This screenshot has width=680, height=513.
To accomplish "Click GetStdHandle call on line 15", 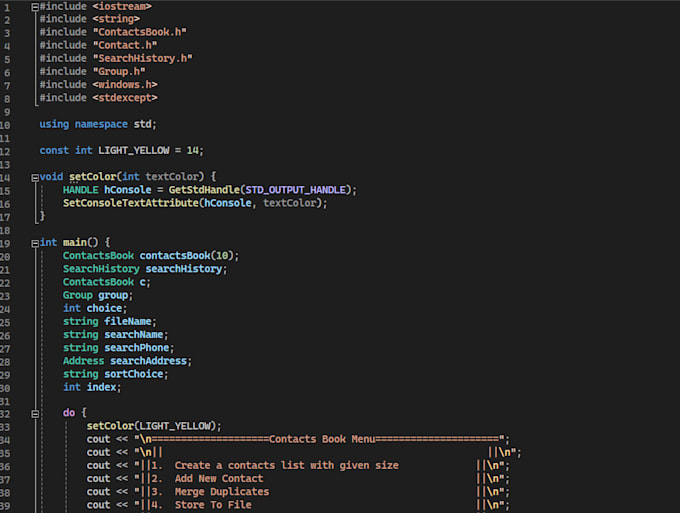I will 204,190.
